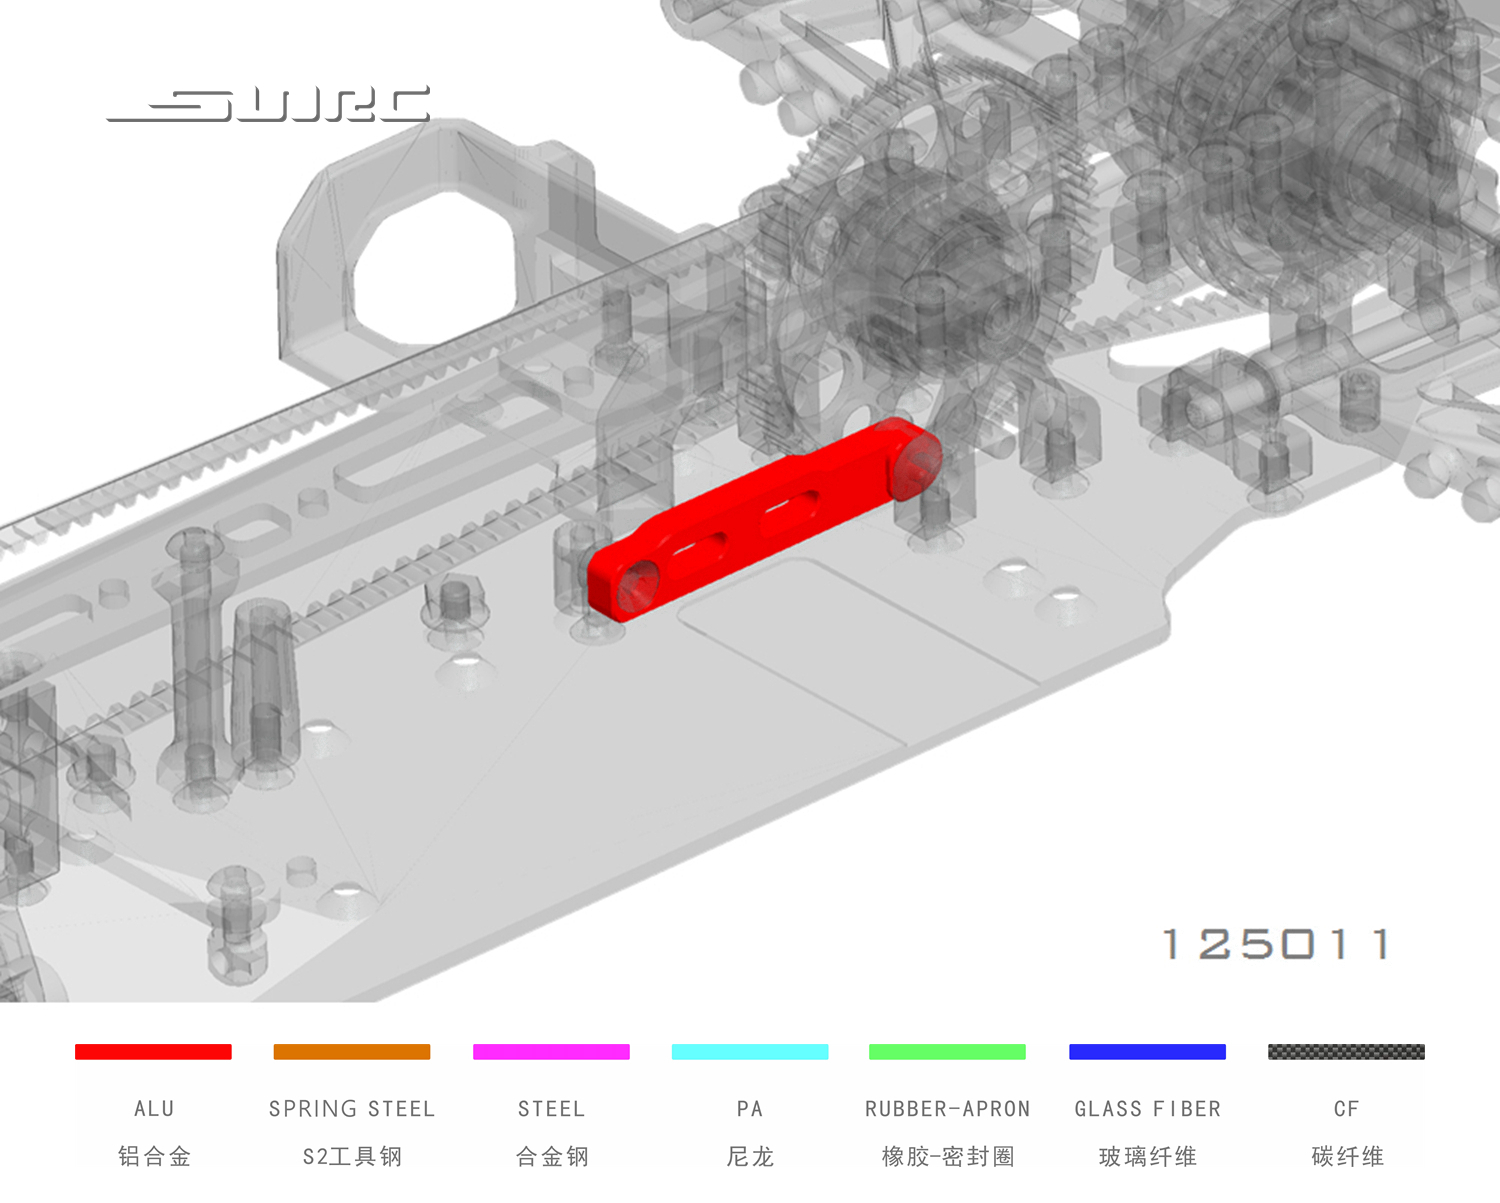Click the SPRING STEEL legend label

coord(352,1109)
